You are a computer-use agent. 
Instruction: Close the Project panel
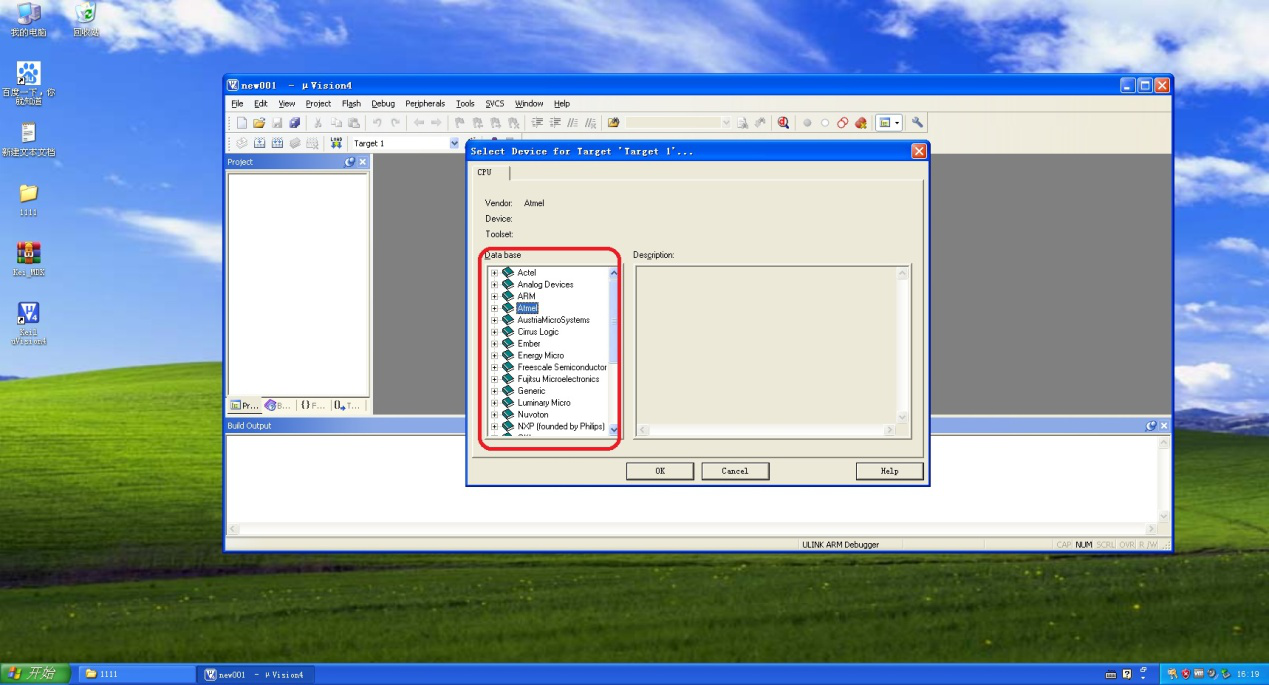362,162
